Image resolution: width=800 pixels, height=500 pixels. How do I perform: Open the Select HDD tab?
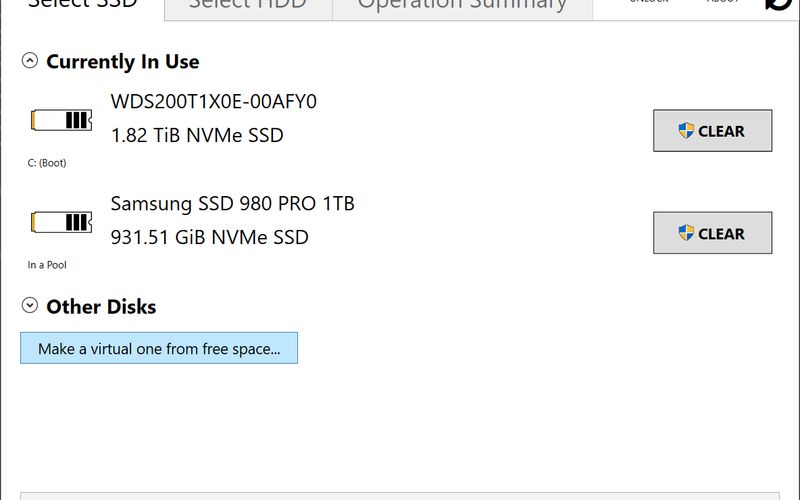pos(247,5)
